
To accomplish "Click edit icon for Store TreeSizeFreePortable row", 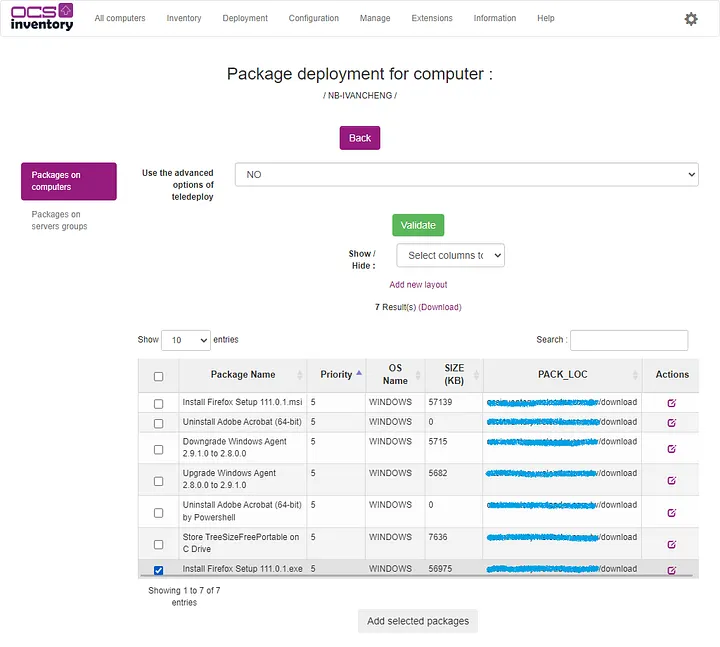I will (x=671, y=544).
